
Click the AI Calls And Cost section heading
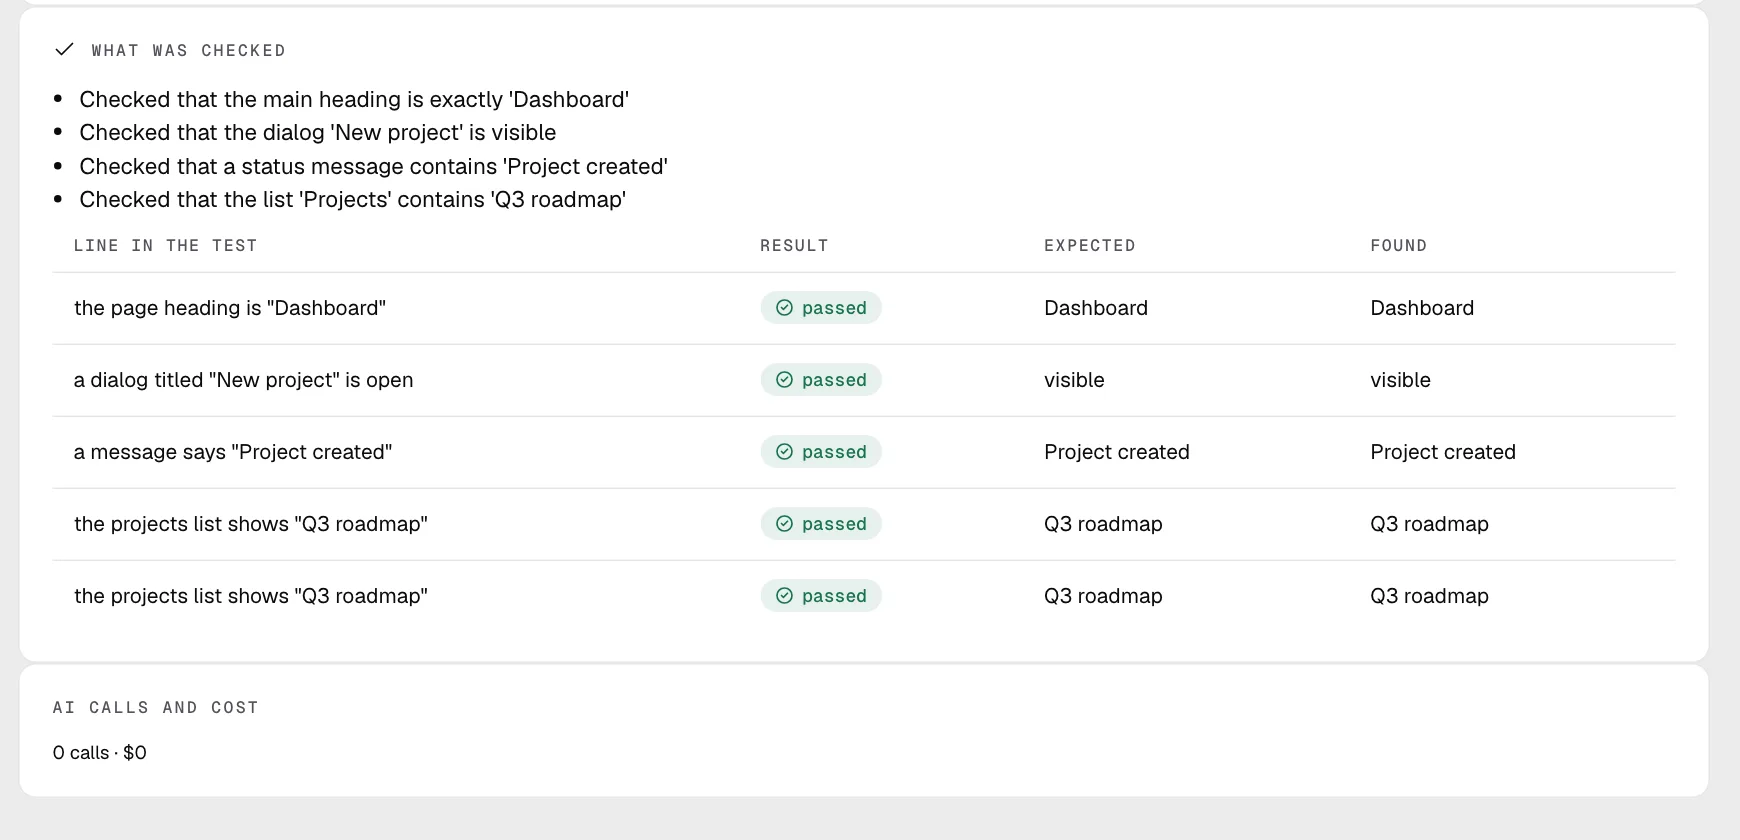(x=156, y=708)
